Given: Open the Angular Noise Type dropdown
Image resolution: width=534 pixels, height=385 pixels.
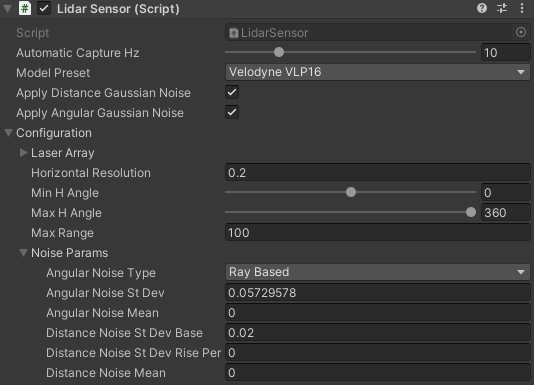Looking at the screenshot, I should coord(377,272).
